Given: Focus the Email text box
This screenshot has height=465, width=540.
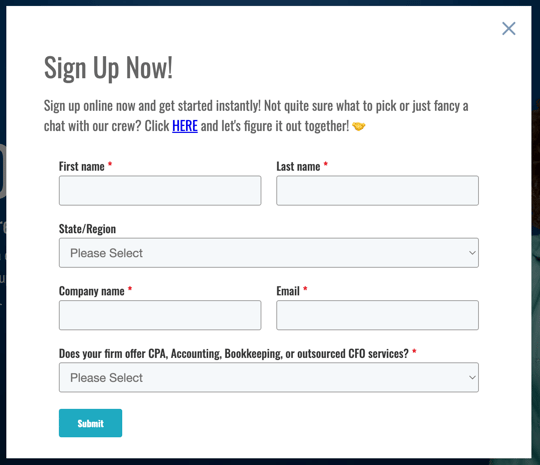Looking at the screenshot, I should [377, 315].
